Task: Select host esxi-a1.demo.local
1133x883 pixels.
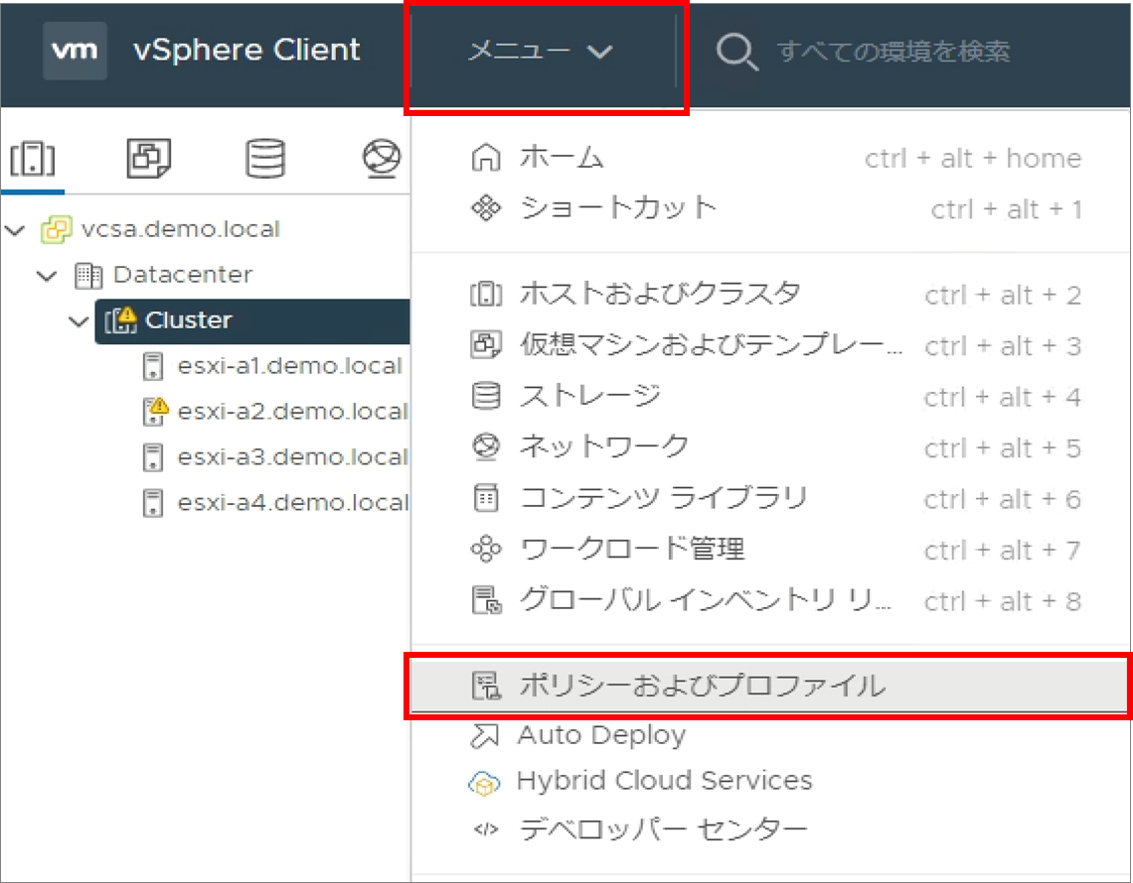Action: 289,366
